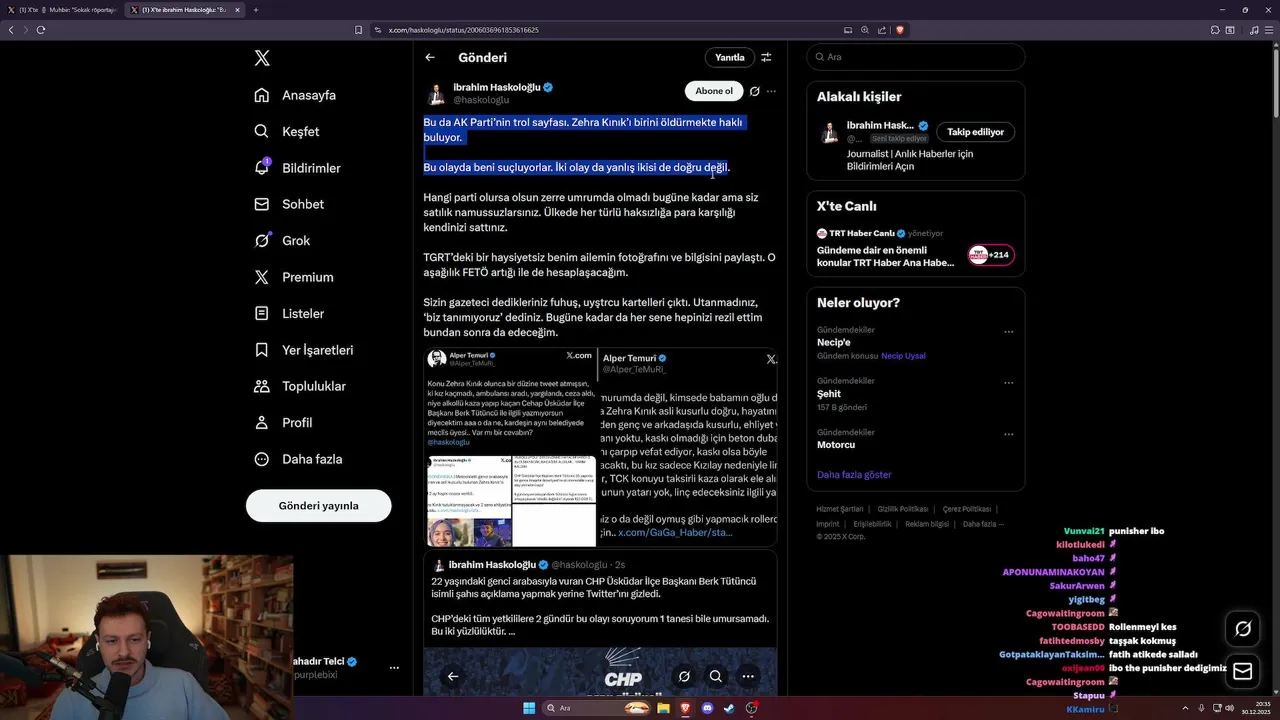Click the Listeler list icon

(x=262, y=313)
